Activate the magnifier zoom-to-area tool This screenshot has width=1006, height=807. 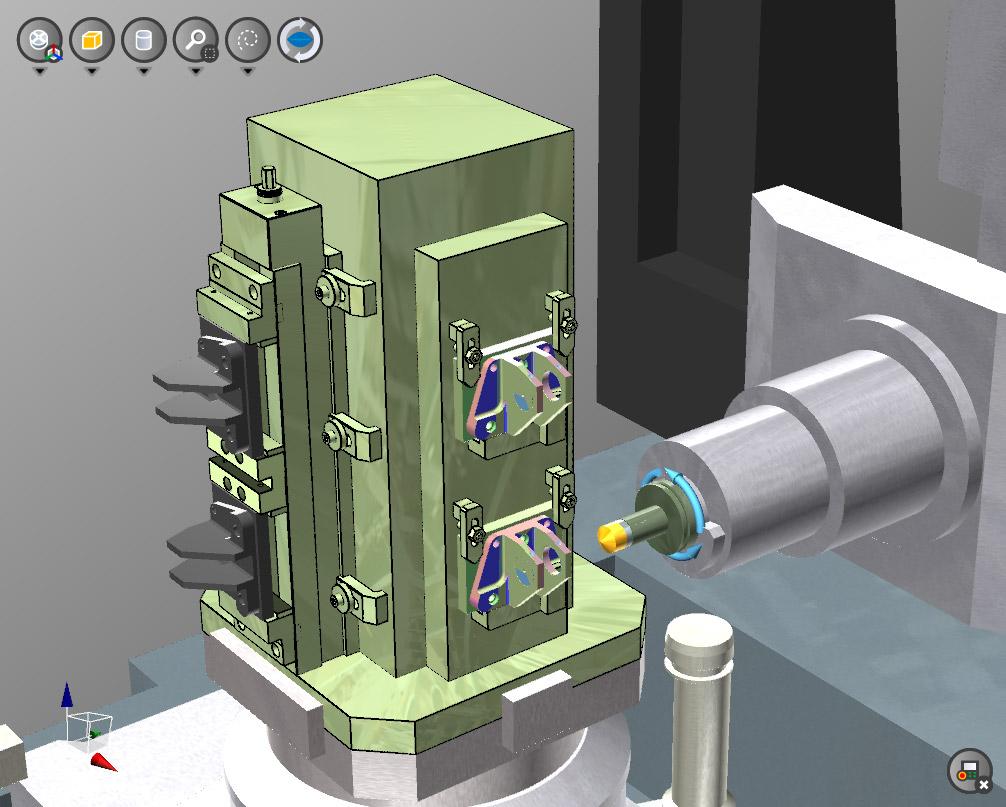point(196,41)
